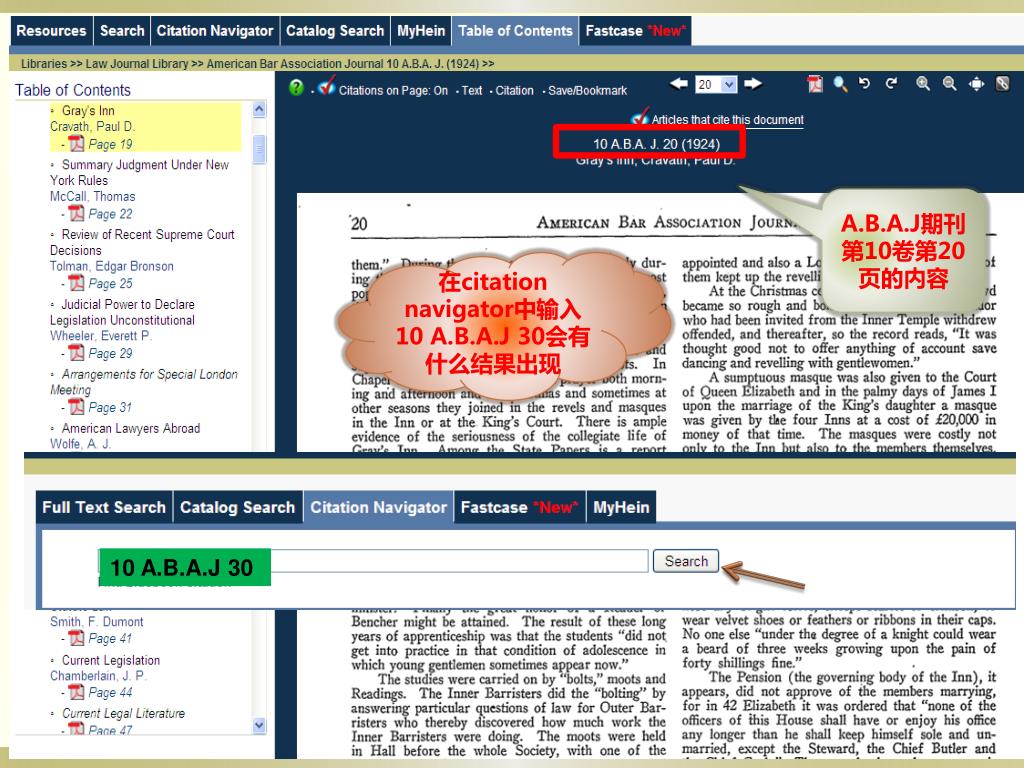Image resolution: width=1024 pixels, height=768 pixels.
Task: Go to previous page with left arrow
Action: point(679,84)
